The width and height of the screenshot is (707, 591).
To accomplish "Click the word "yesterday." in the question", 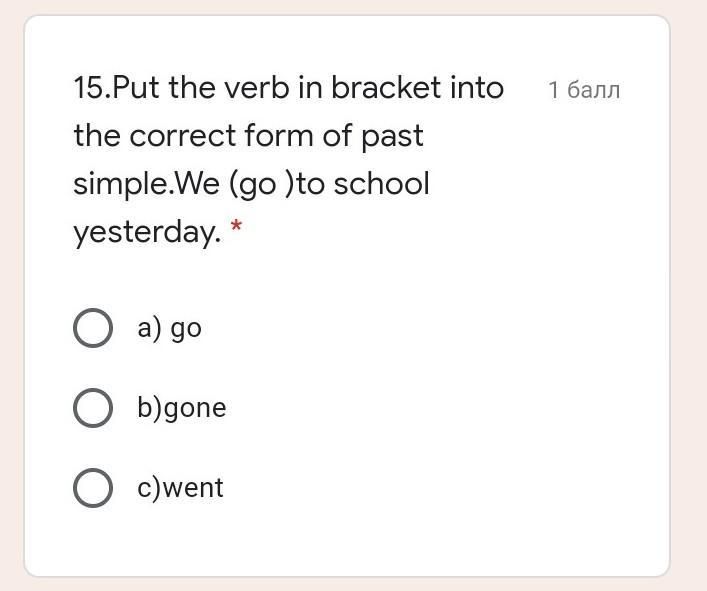I will (x=147, y=233).
